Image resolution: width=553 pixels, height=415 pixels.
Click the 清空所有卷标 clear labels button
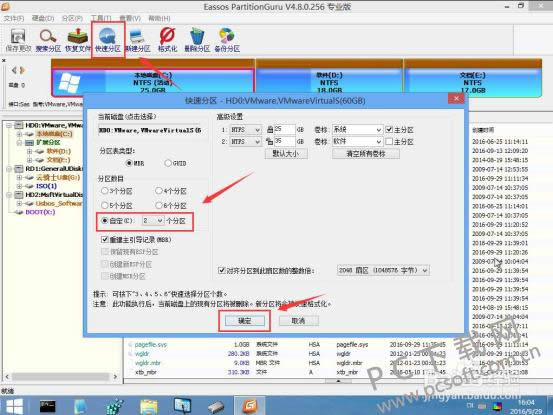pos(366,154)
